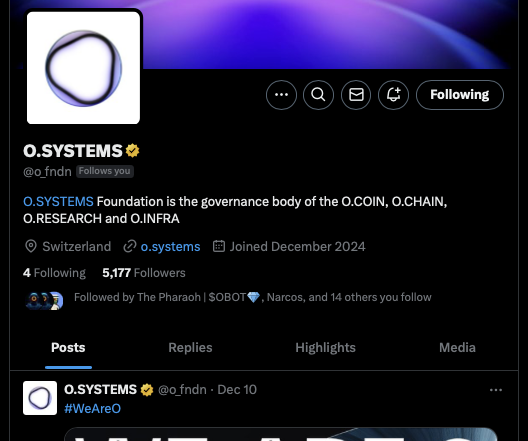Click the link chain icon beside website
Image resolution: width=528 pixels, height=441 pixels.
click(130, 246)
